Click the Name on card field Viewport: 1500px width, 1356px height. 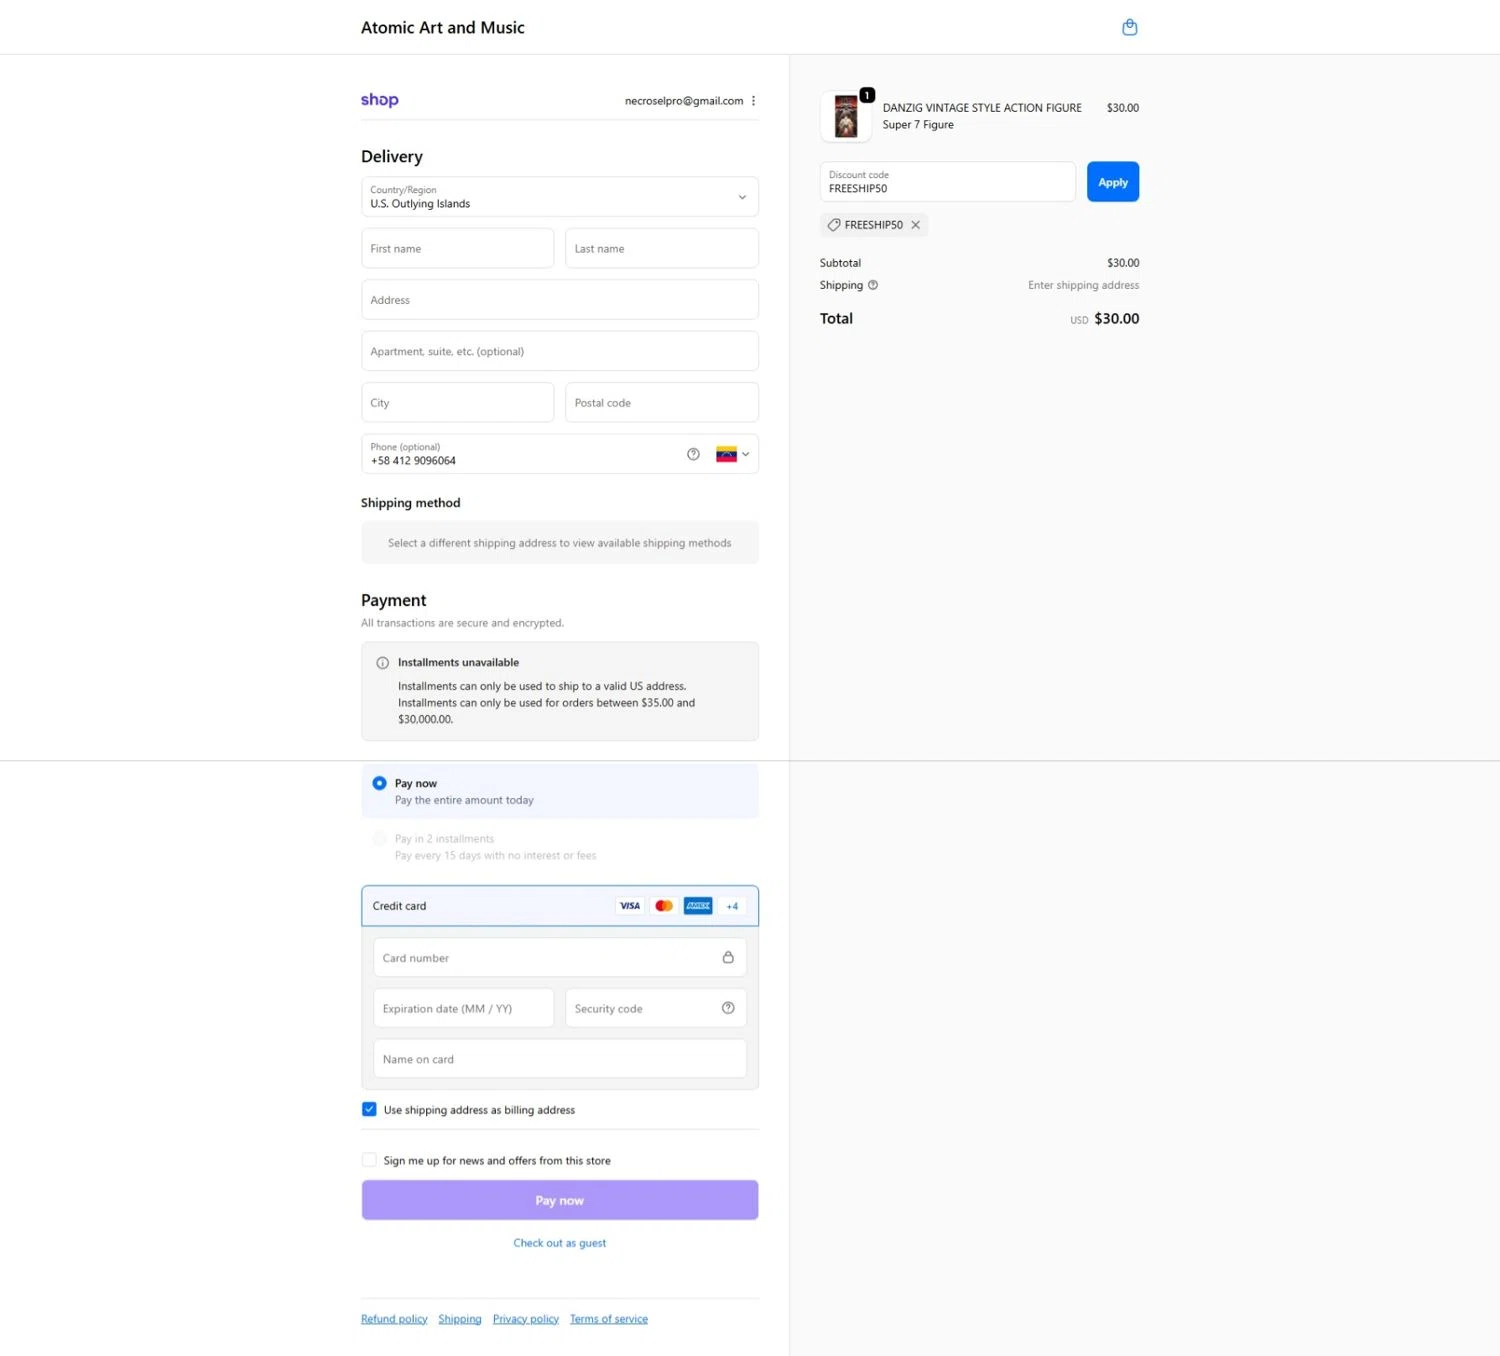tap(560, 1059)
